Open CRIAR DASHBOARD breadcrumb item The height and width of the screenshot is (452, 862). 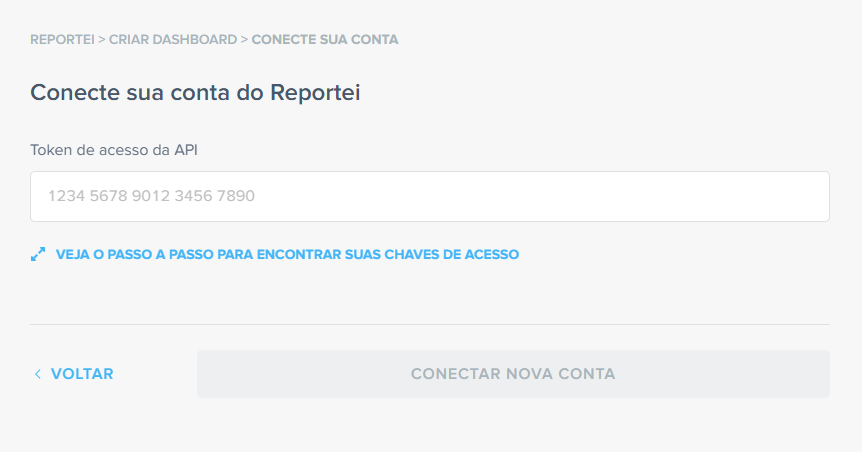click(173, 40)
